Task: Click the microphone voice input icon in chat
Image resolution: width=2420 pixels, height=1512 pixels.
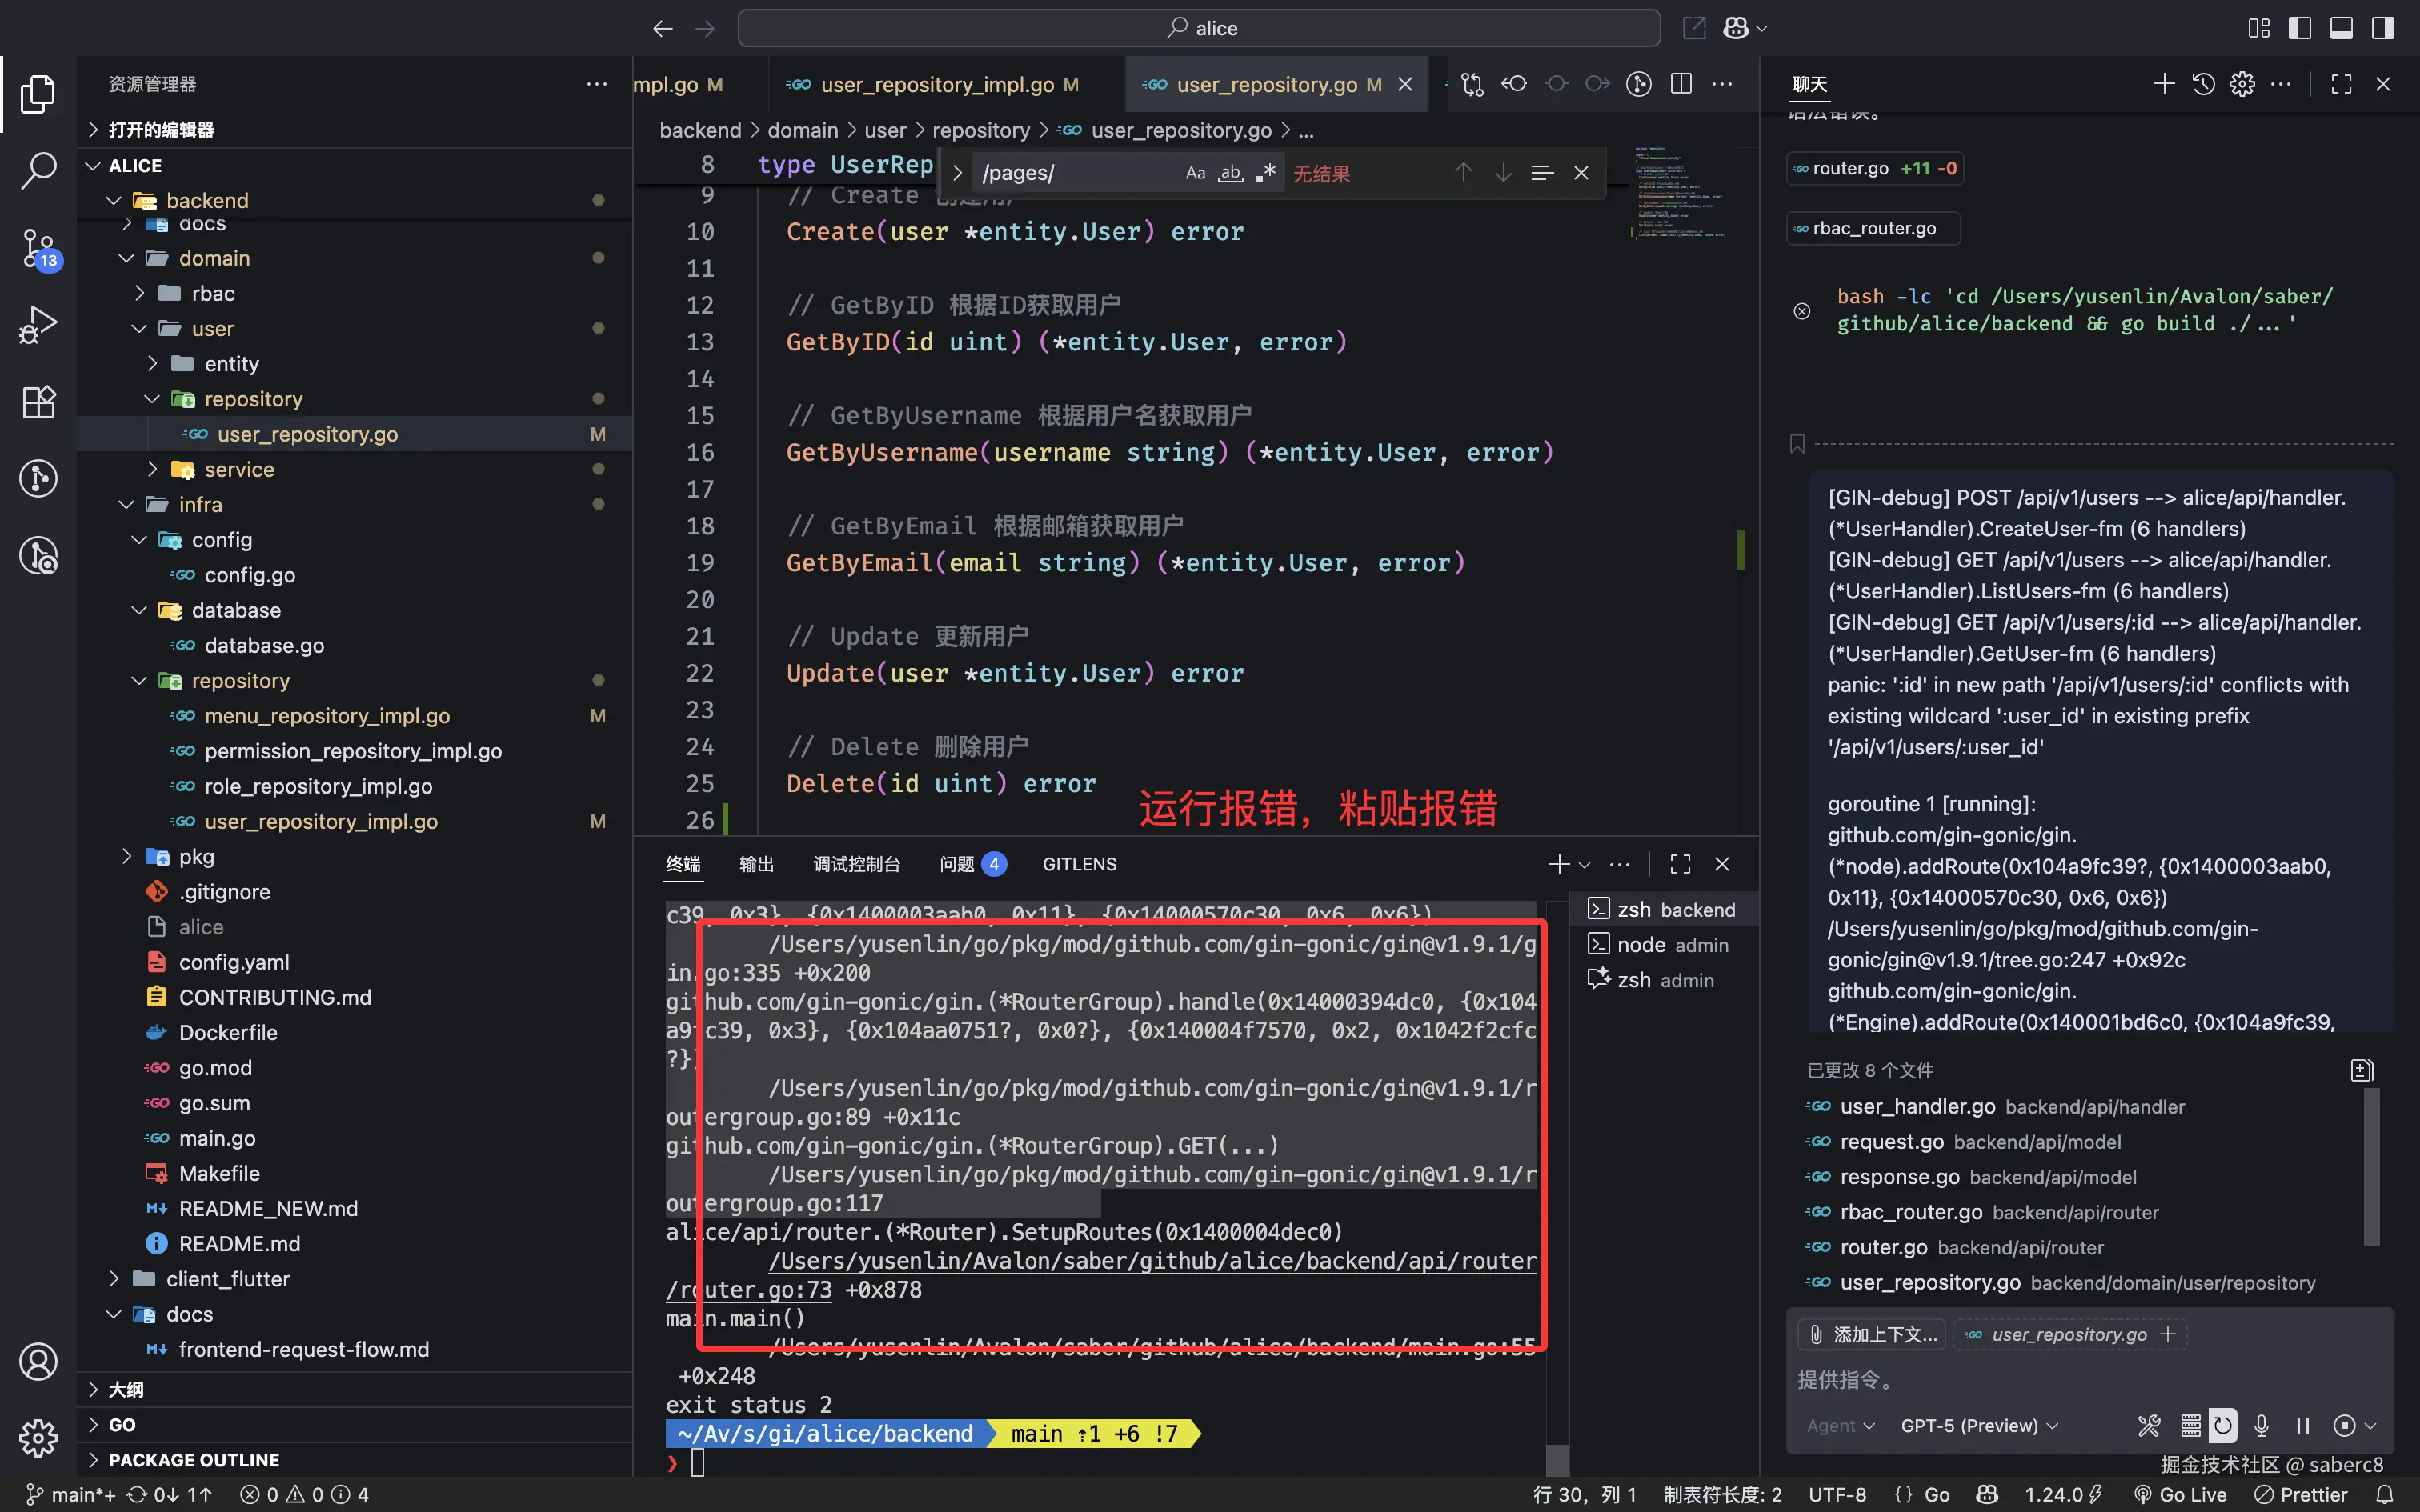Action: coord(2261,1425)
